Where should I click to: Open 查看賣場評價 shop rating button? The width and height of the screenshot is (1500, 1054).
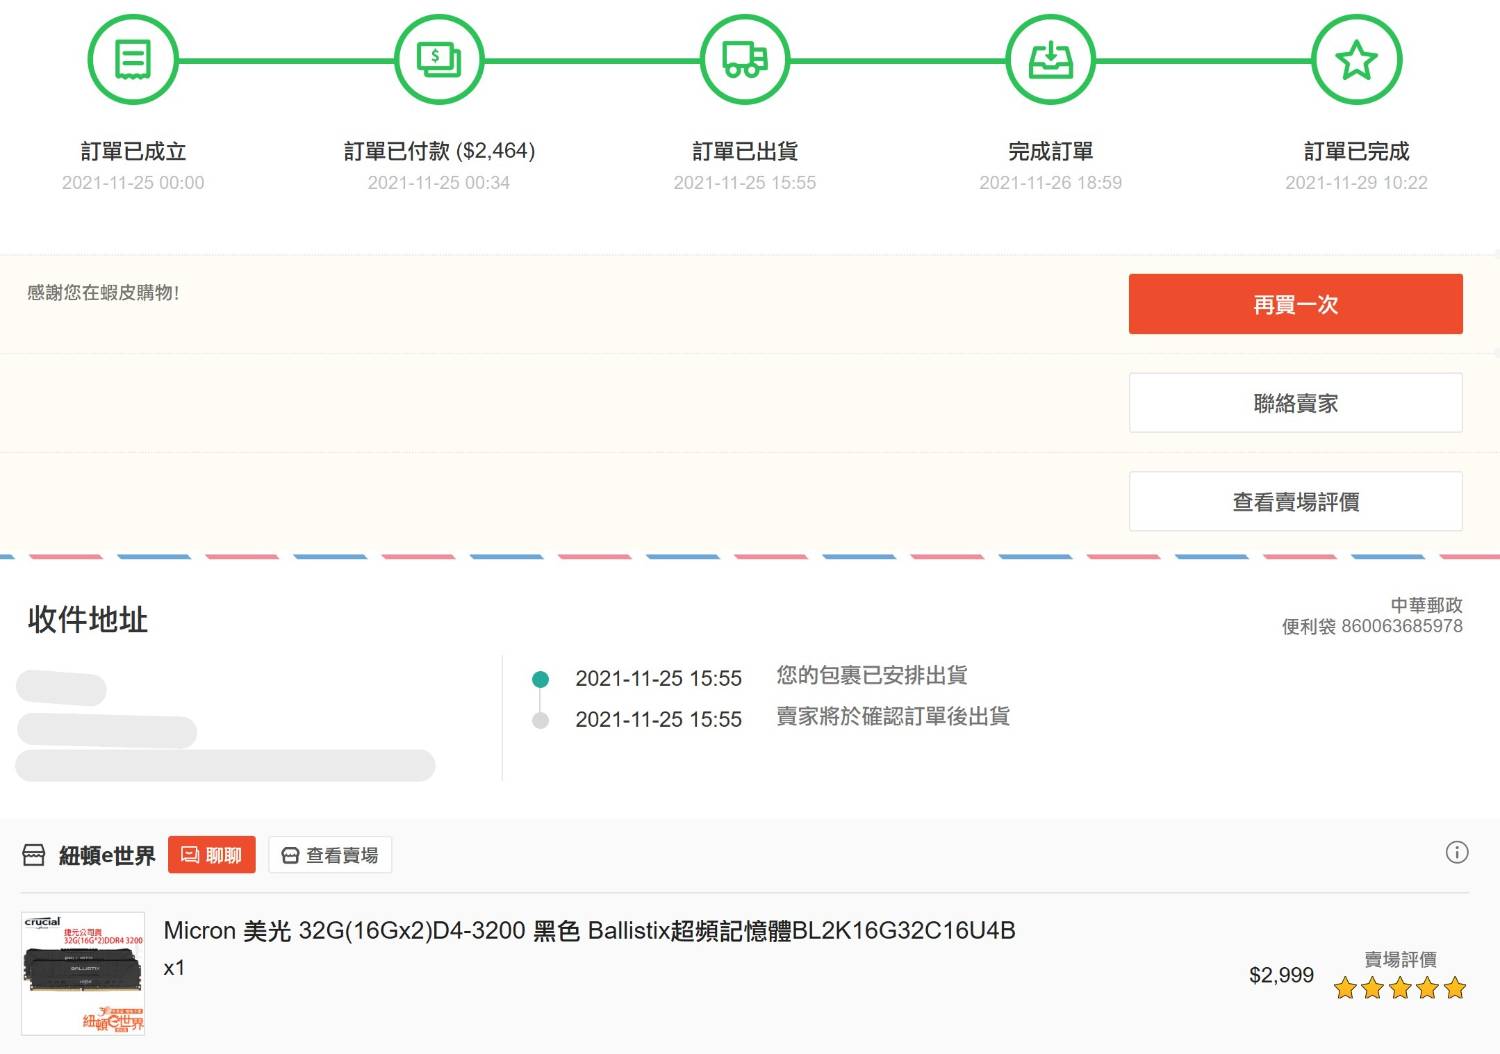(1295, 501)
